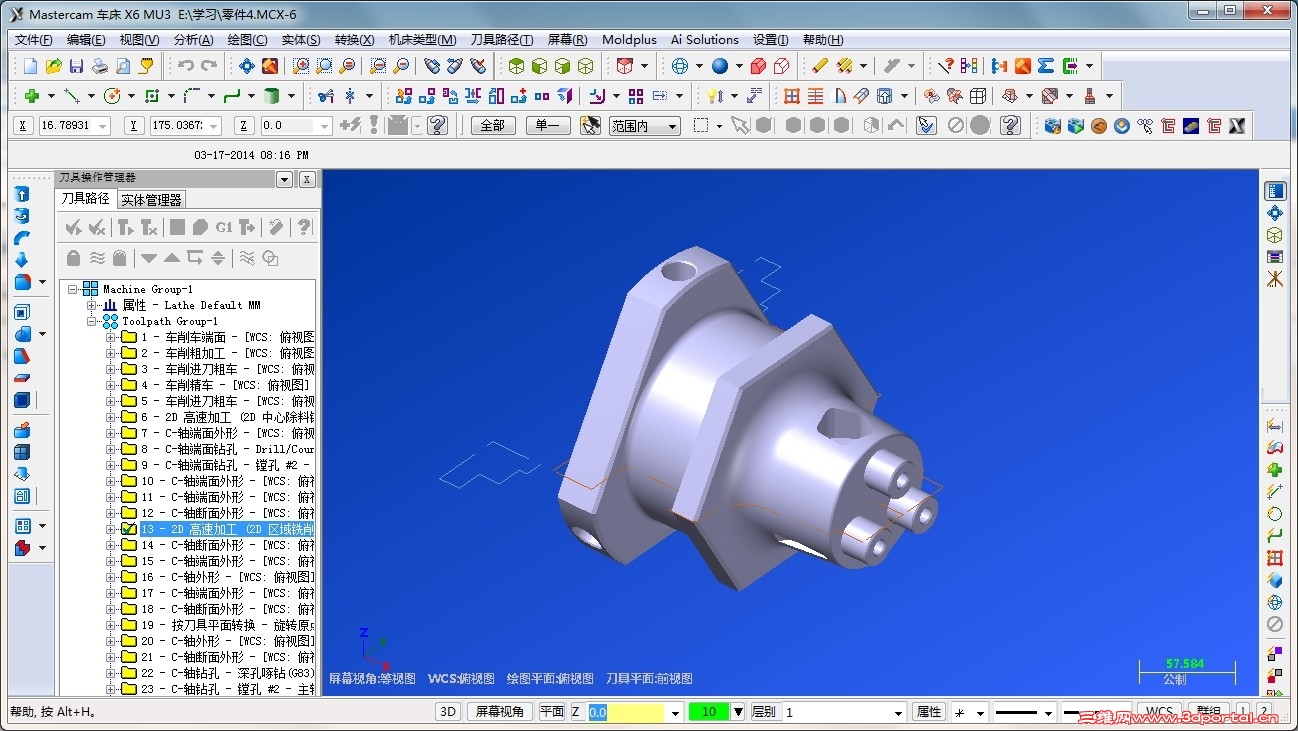
Task: Click the solid revolve icon in left sidebar
Action: pyautogui.click(x=22, y=216)
